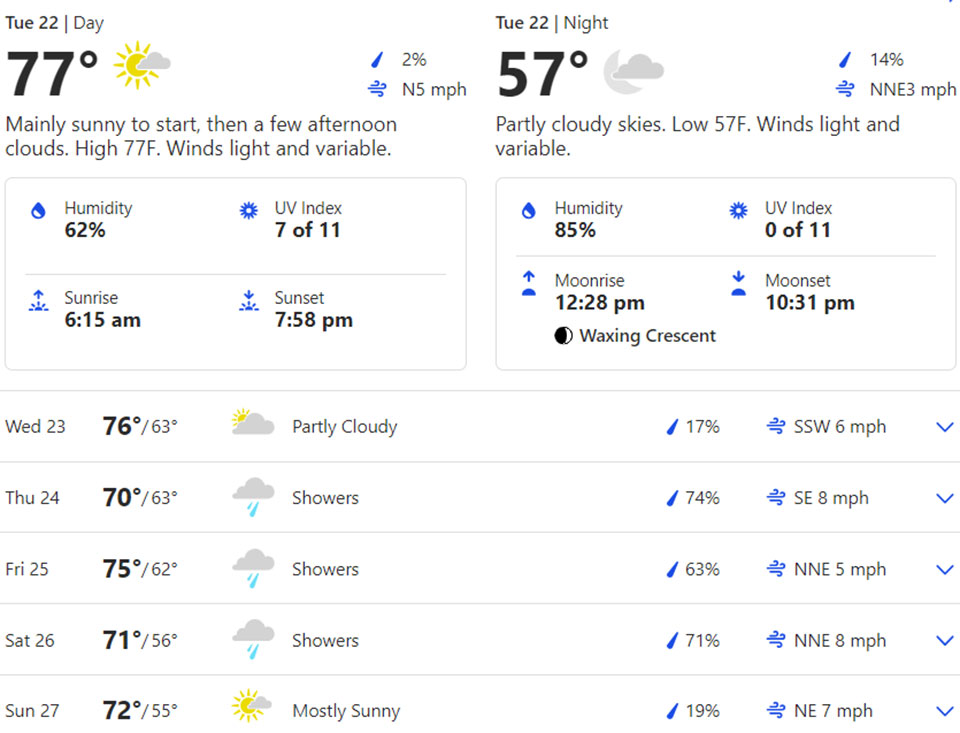Click the Moonset icon in the Night card
960x733 pixels.
tap(738, 283)
